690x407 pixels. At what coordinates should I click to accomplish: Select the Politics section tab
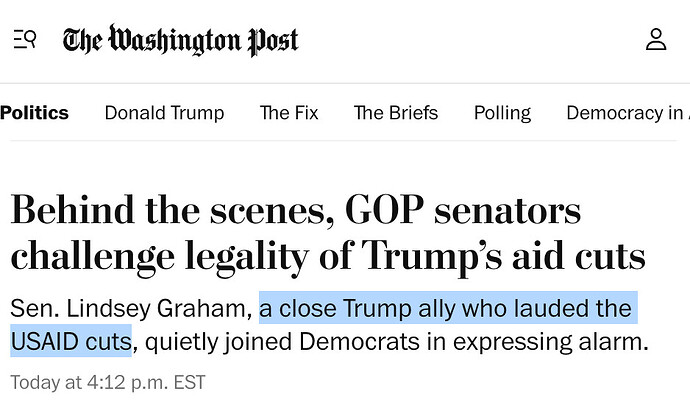[34, 113]
